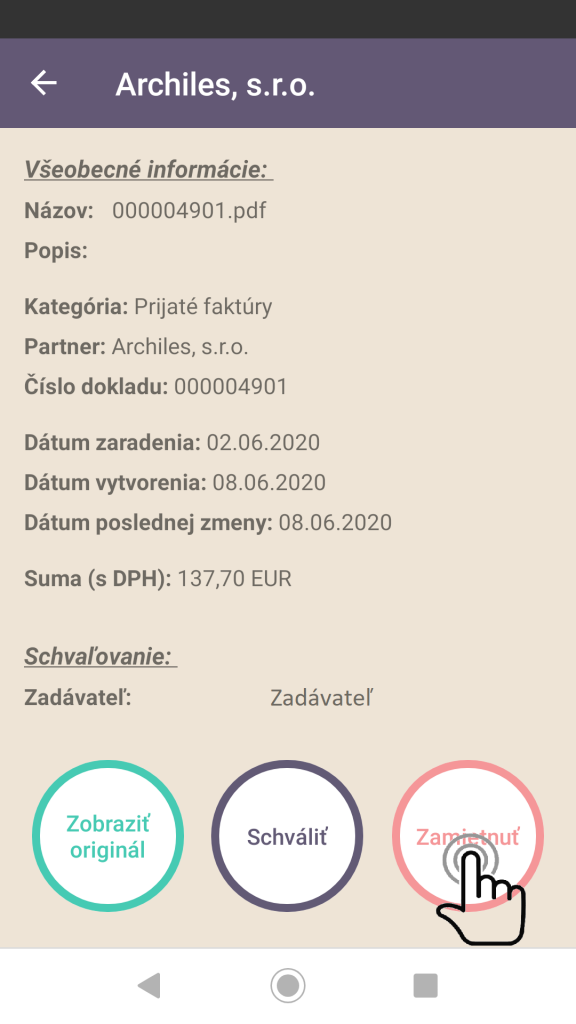The height and width of the screenshot is (1024, 576).
Task: Tap the Dátum vytvorenia 08.06.2020 line
Action: coord(175,483)
